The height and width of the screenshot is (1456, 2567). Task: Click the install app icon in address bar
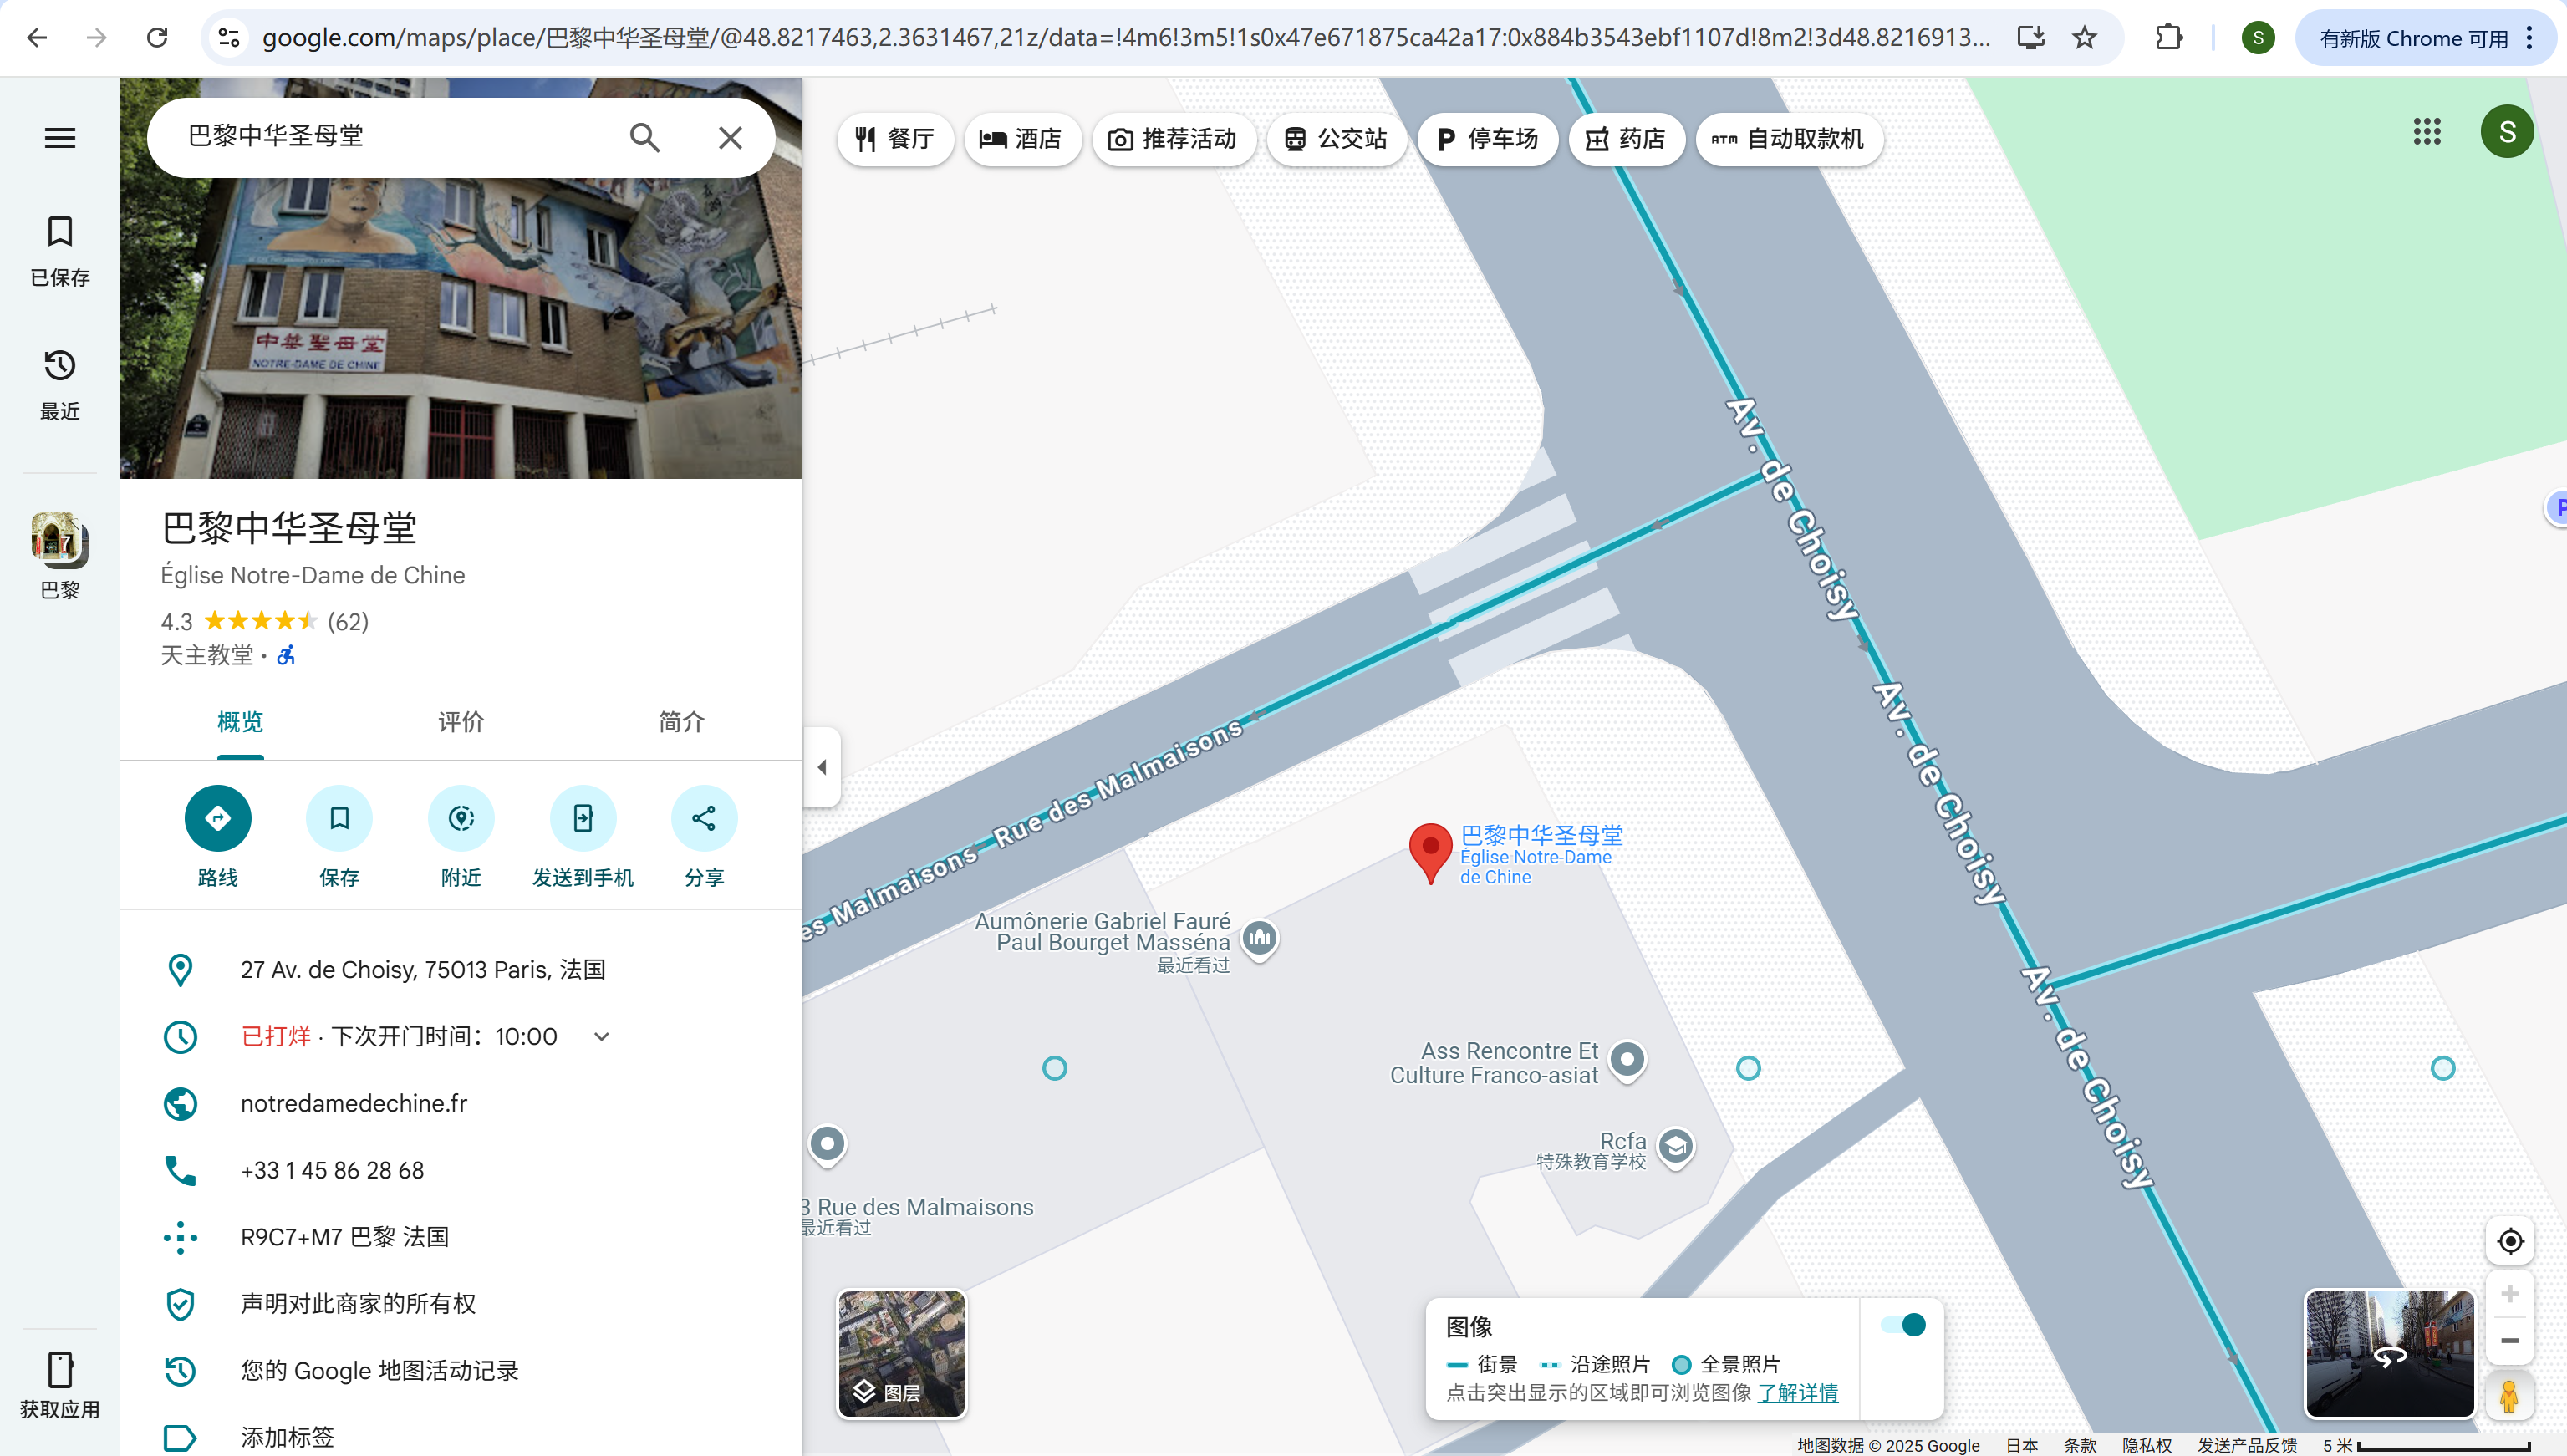pyautogui.click(x=2031, y=38)
